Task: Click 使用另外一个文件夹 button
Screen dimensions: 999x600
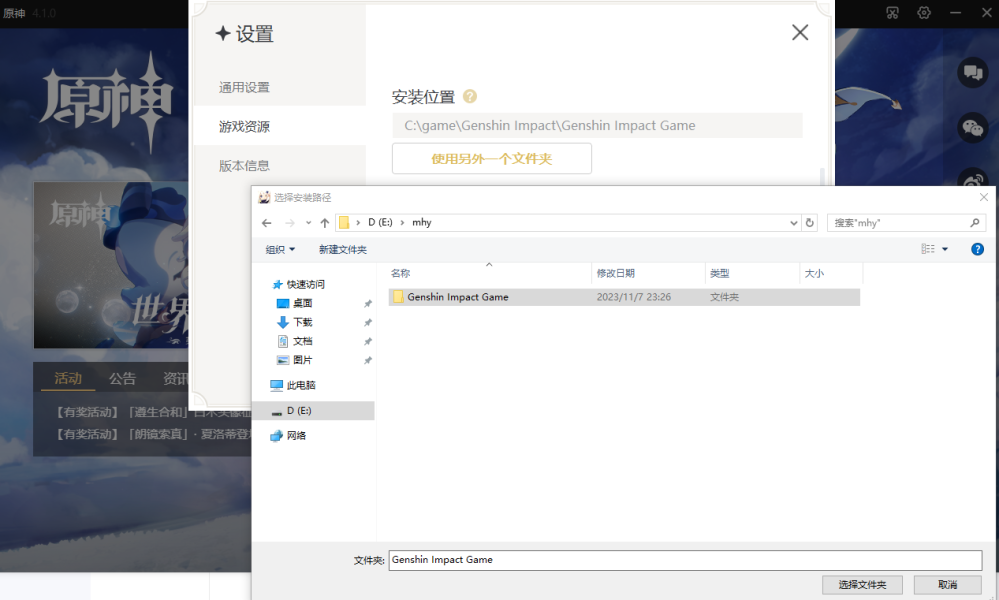Action: [492, 159]
